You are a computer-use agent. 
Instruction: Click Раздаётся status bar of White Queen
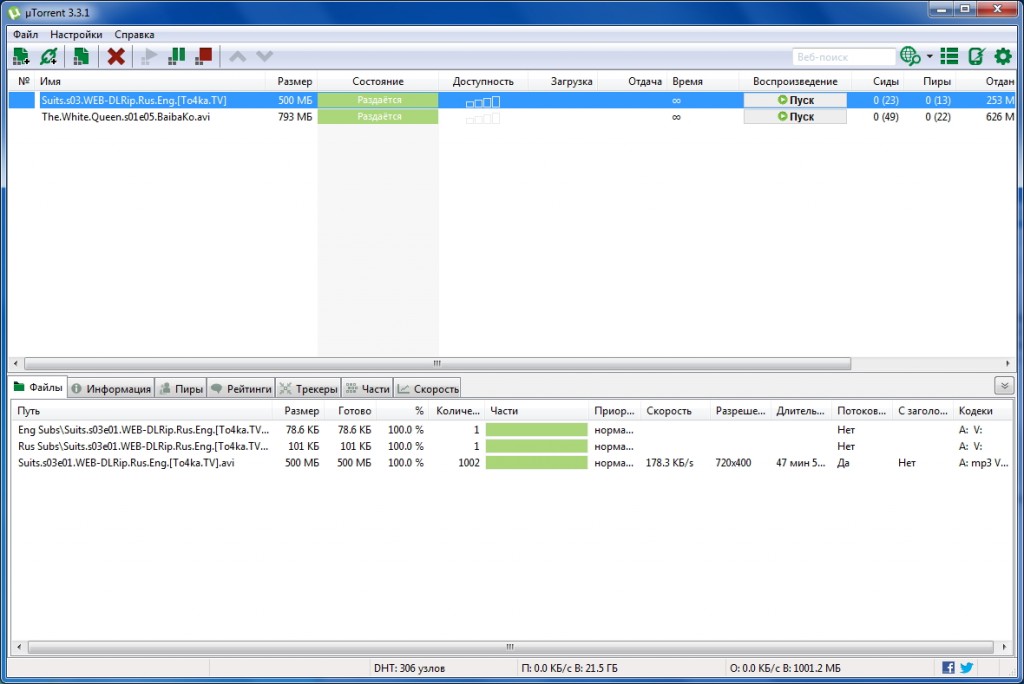(x=378, y=116)
